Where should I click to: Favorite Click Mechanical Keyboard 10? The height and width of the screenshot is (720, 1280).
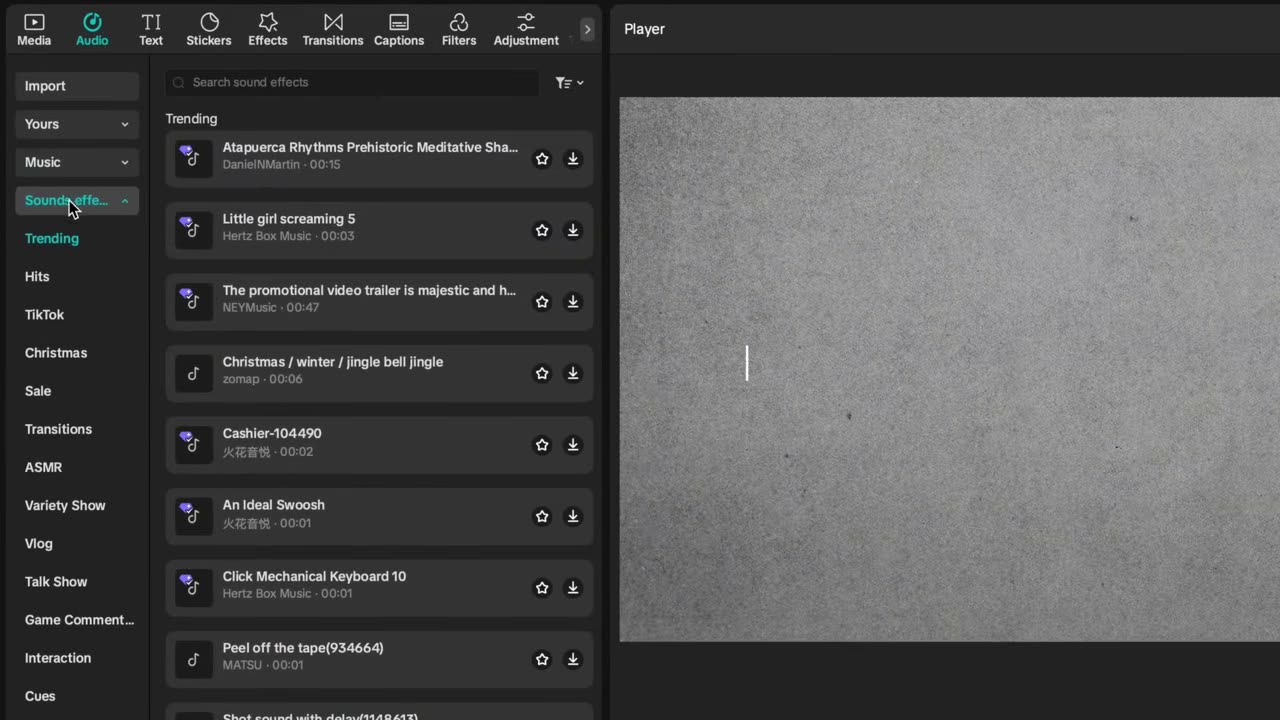coord(542,587)
